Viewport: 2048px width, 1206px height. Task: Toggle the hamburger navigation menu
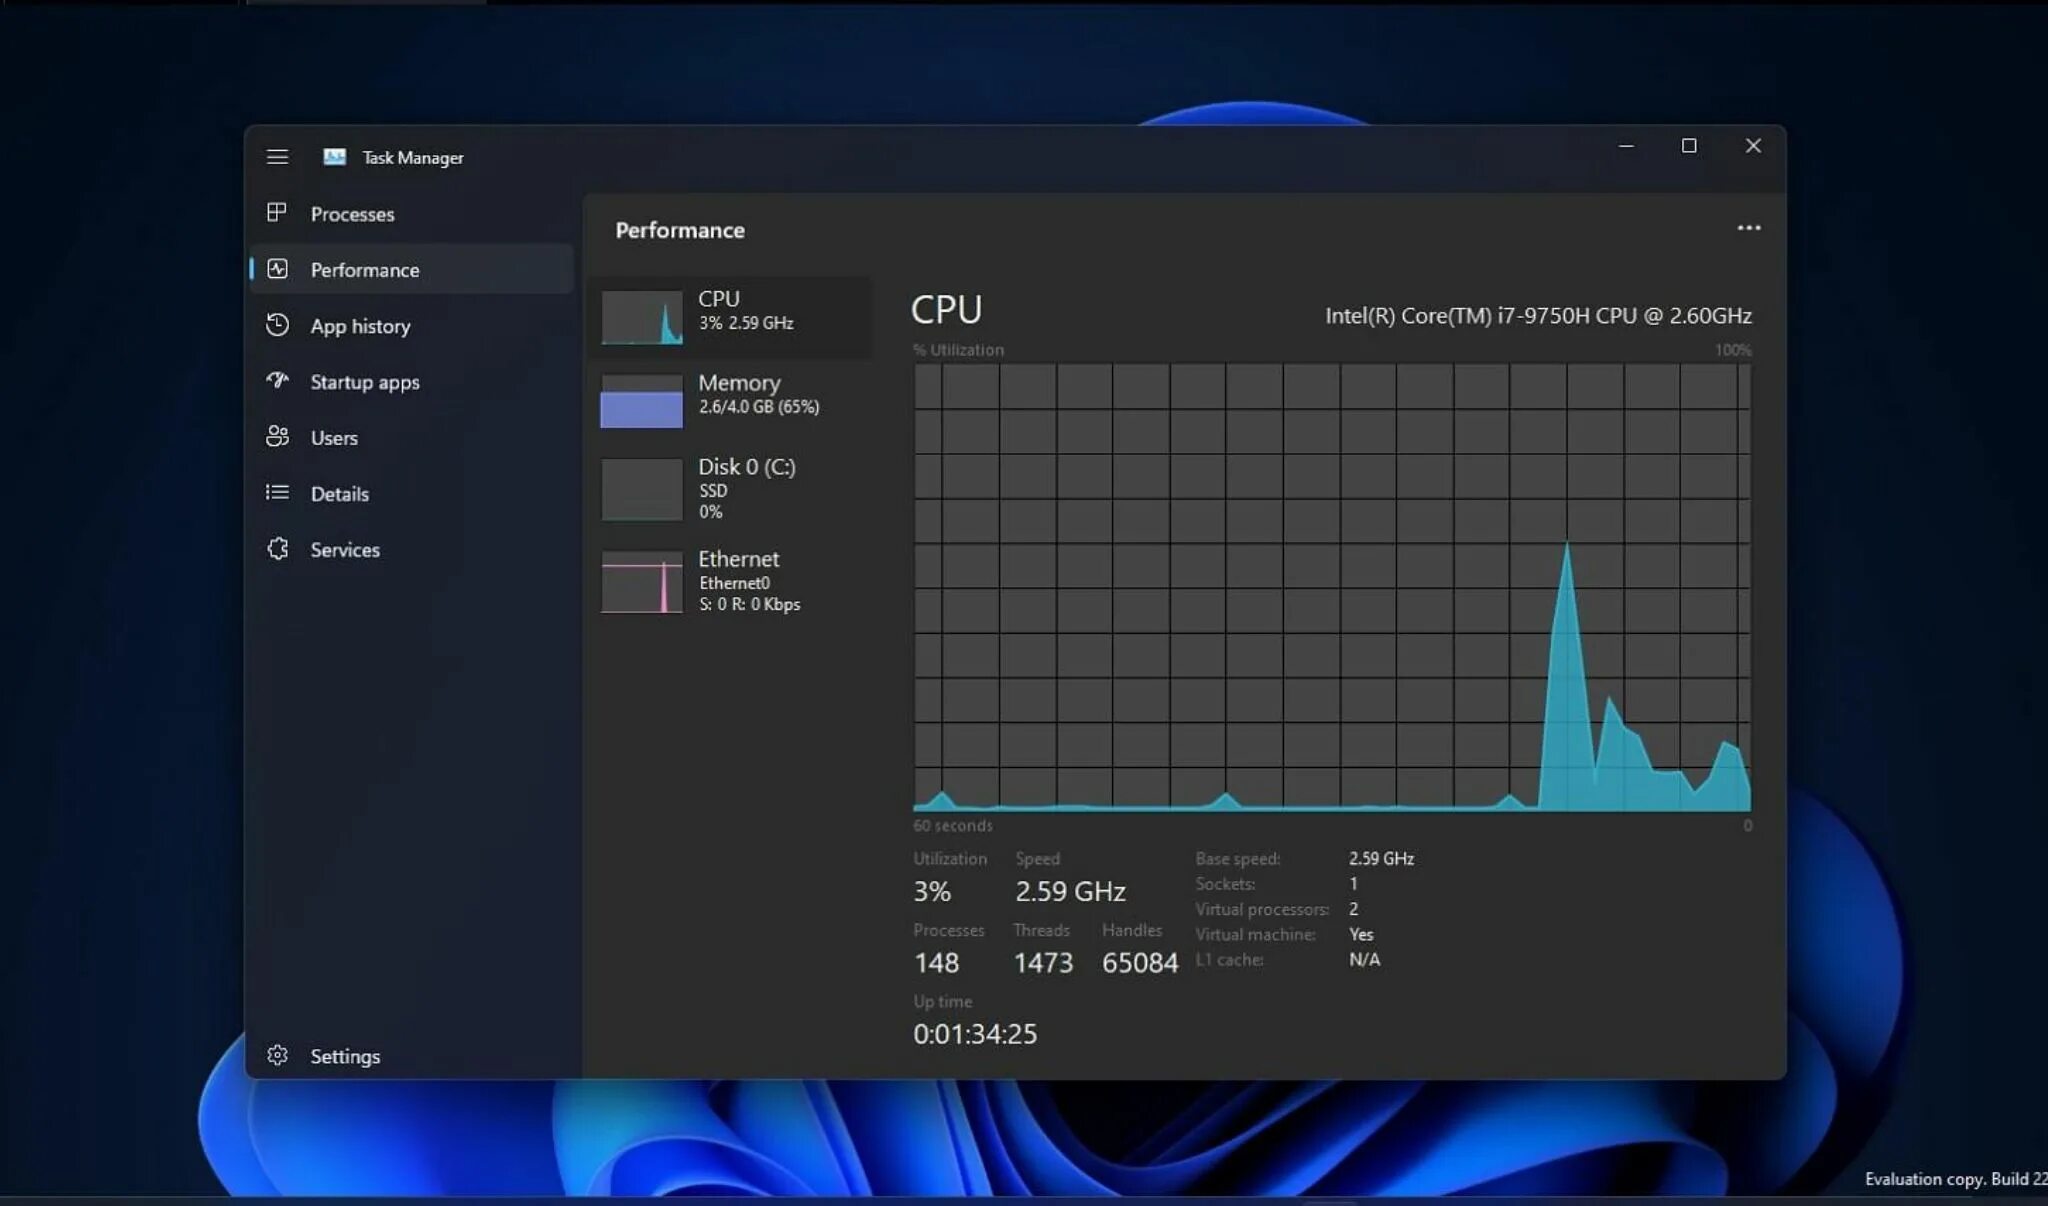278,157
